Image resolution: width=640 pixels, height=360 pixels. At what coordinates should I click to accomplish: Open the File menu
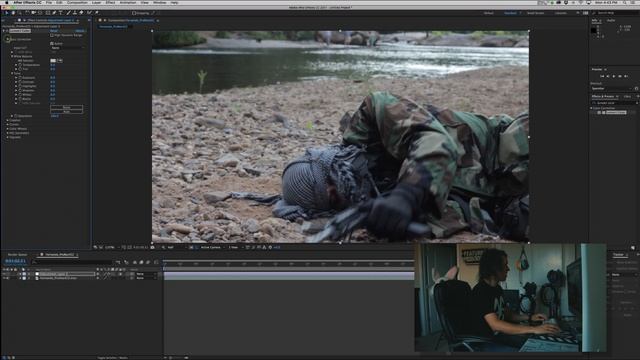coord(49,2)
